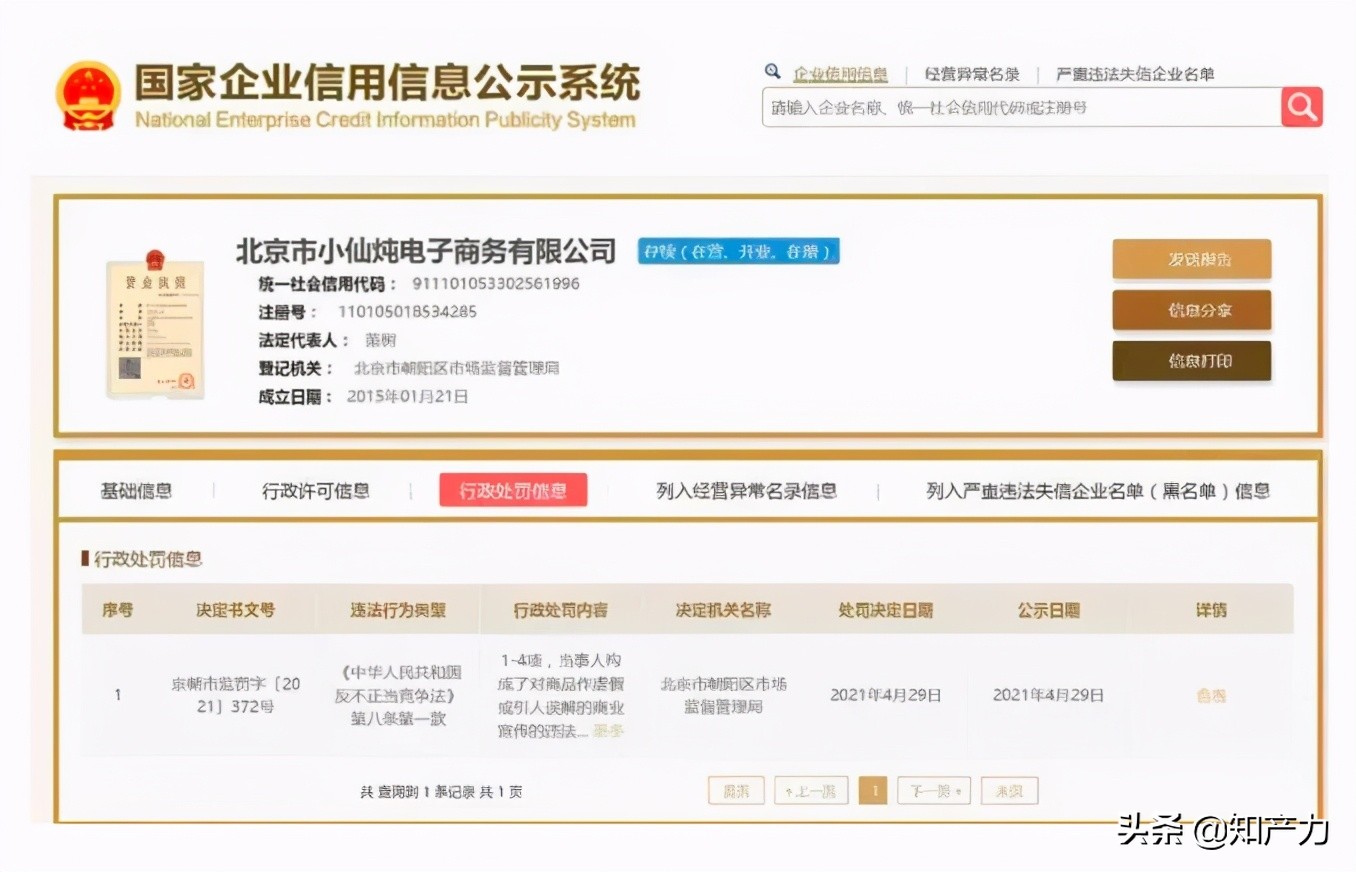The image size is (1356, 872).
Task: Click the red magnifier search button
Action: pyautogui.click(x=1302, y=107)
